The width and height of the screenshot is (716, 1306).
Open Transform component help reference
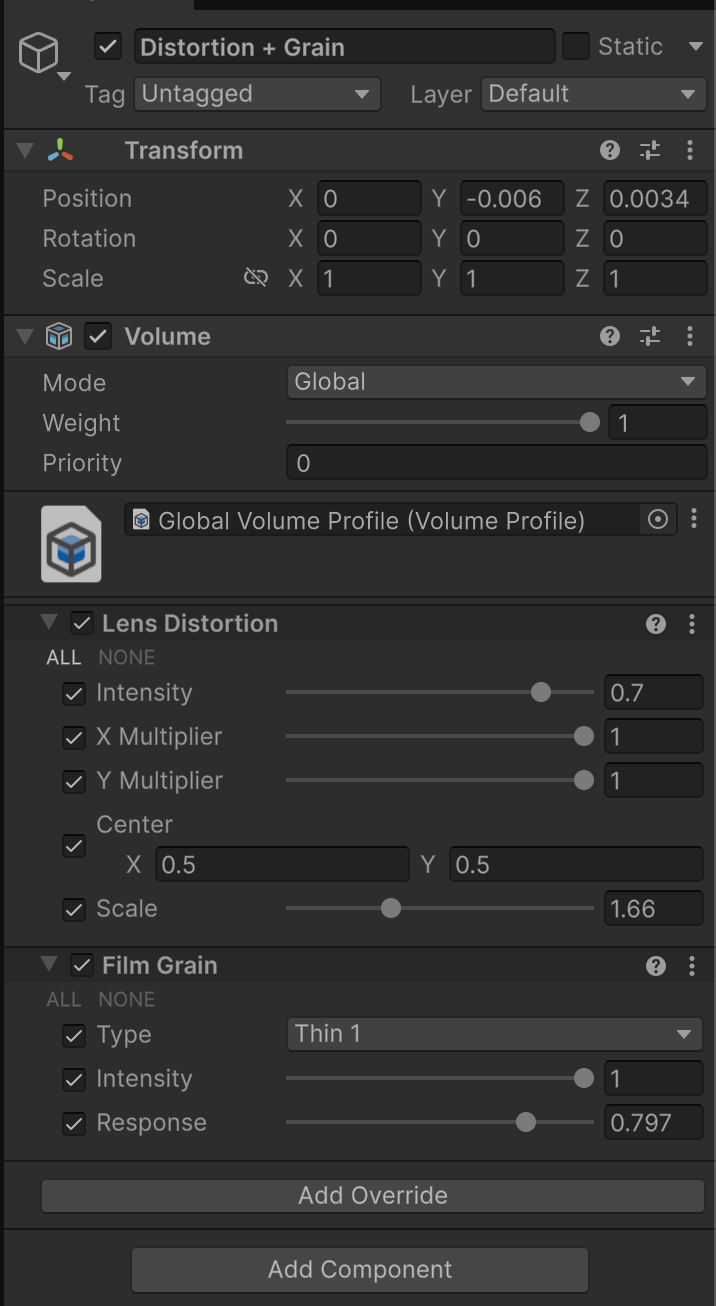click(x=610, y=151)
